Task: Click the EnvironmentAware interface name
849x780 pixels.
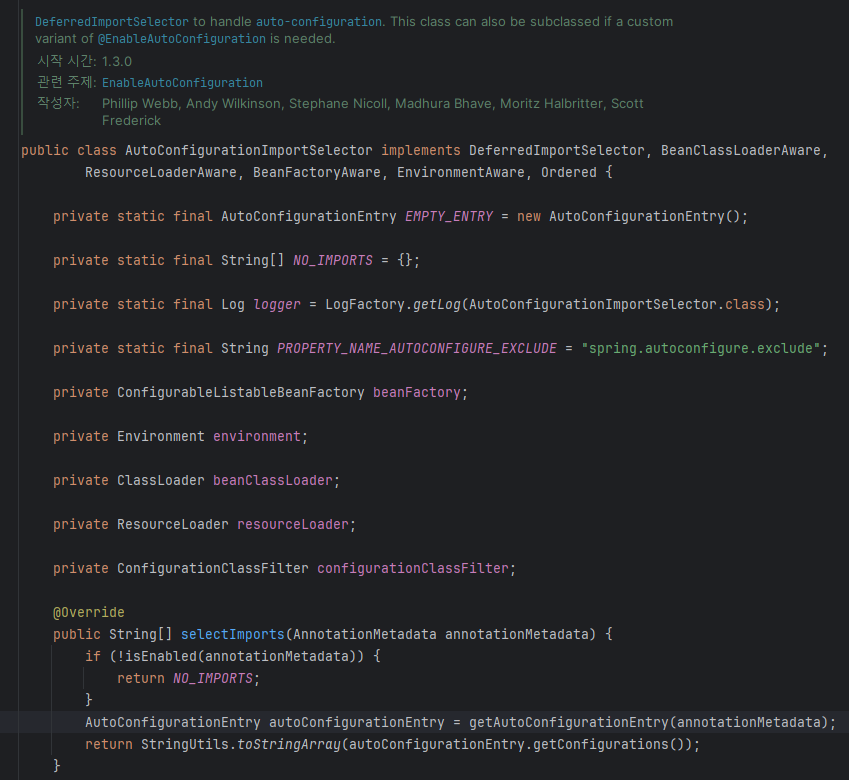Action: point(461,173)
